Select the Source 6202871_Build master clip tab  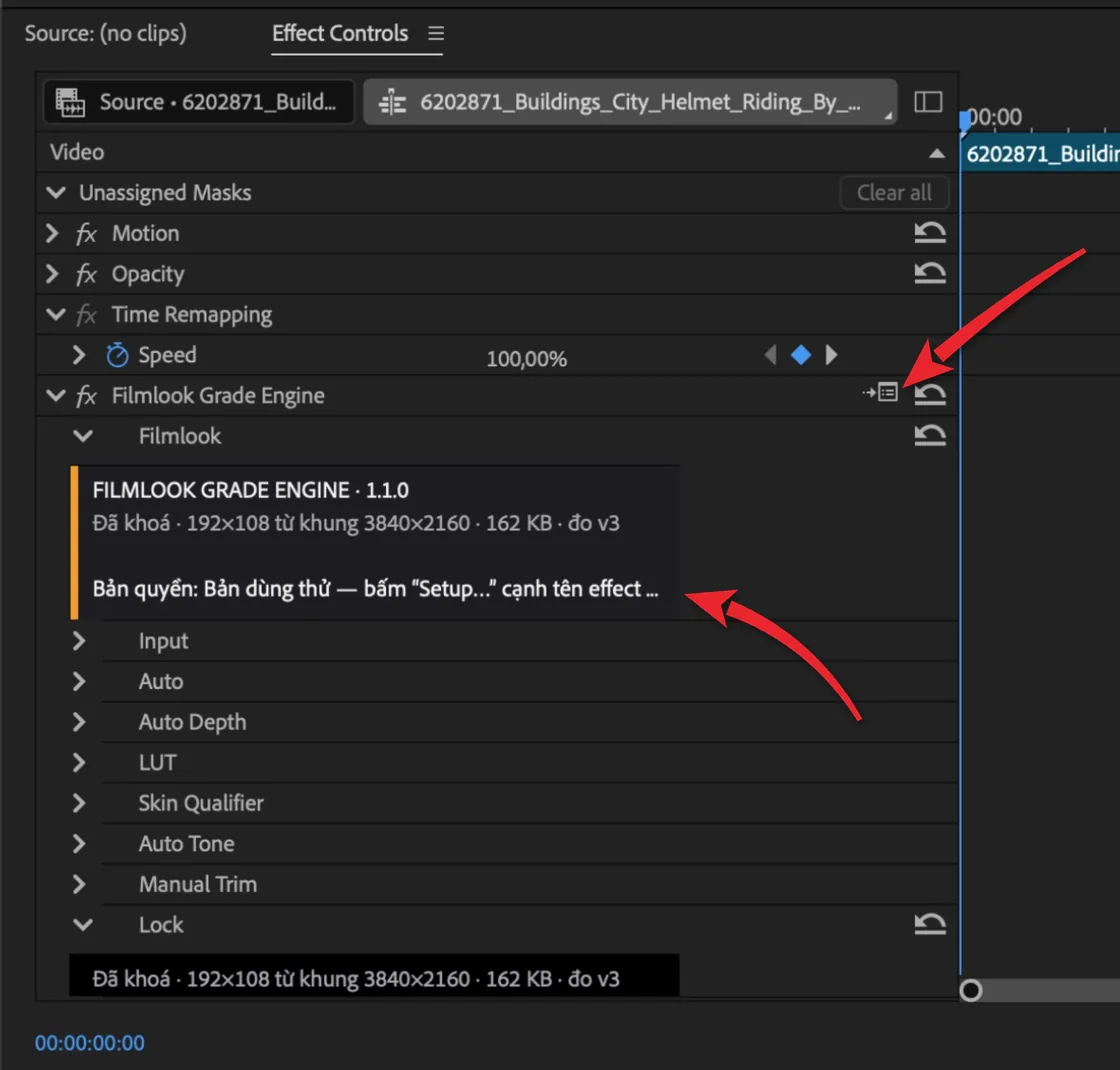[x=199, y=101]
